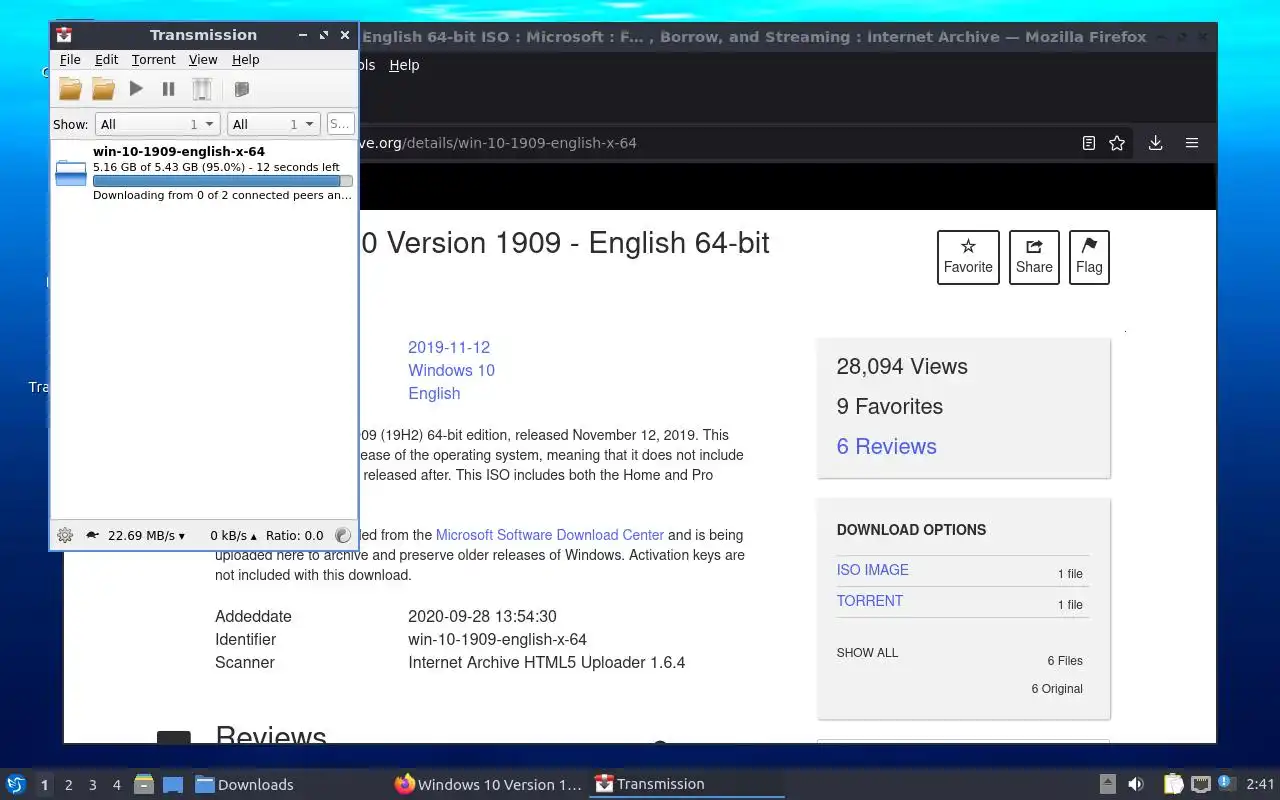Viewport: 1280px width, 800px height.
Task: Open Transmission options gear in status bar
Action: coord(65,535)
